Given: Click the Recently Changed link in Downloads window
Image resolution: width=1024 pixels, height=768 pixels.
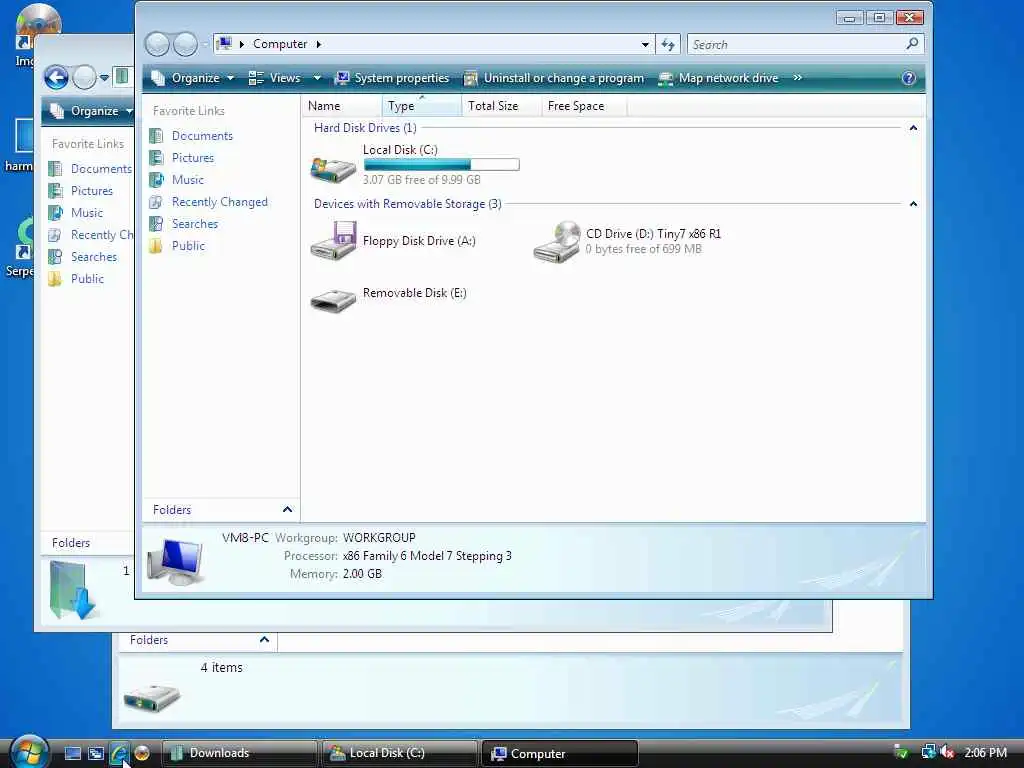Looking at the screenshot, I should 101,235.
